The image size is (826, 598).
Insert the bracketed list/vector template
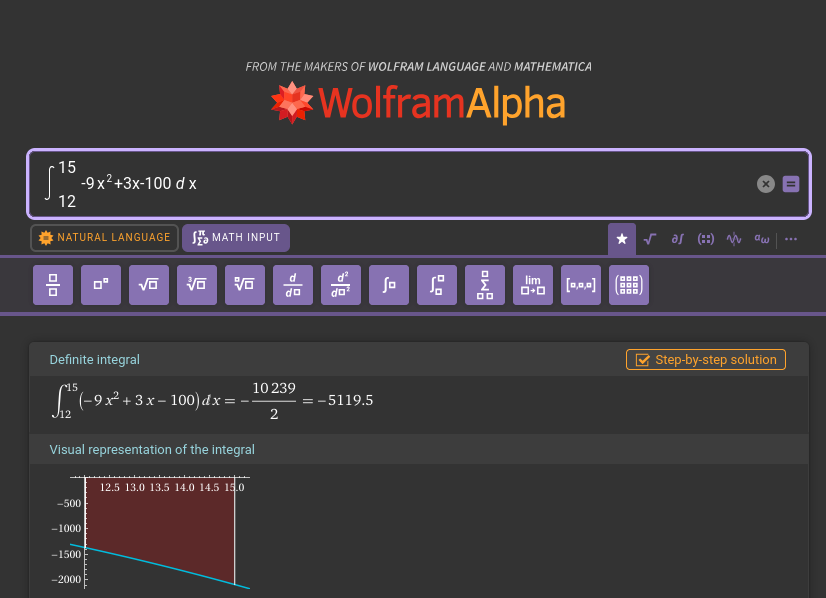581,285
